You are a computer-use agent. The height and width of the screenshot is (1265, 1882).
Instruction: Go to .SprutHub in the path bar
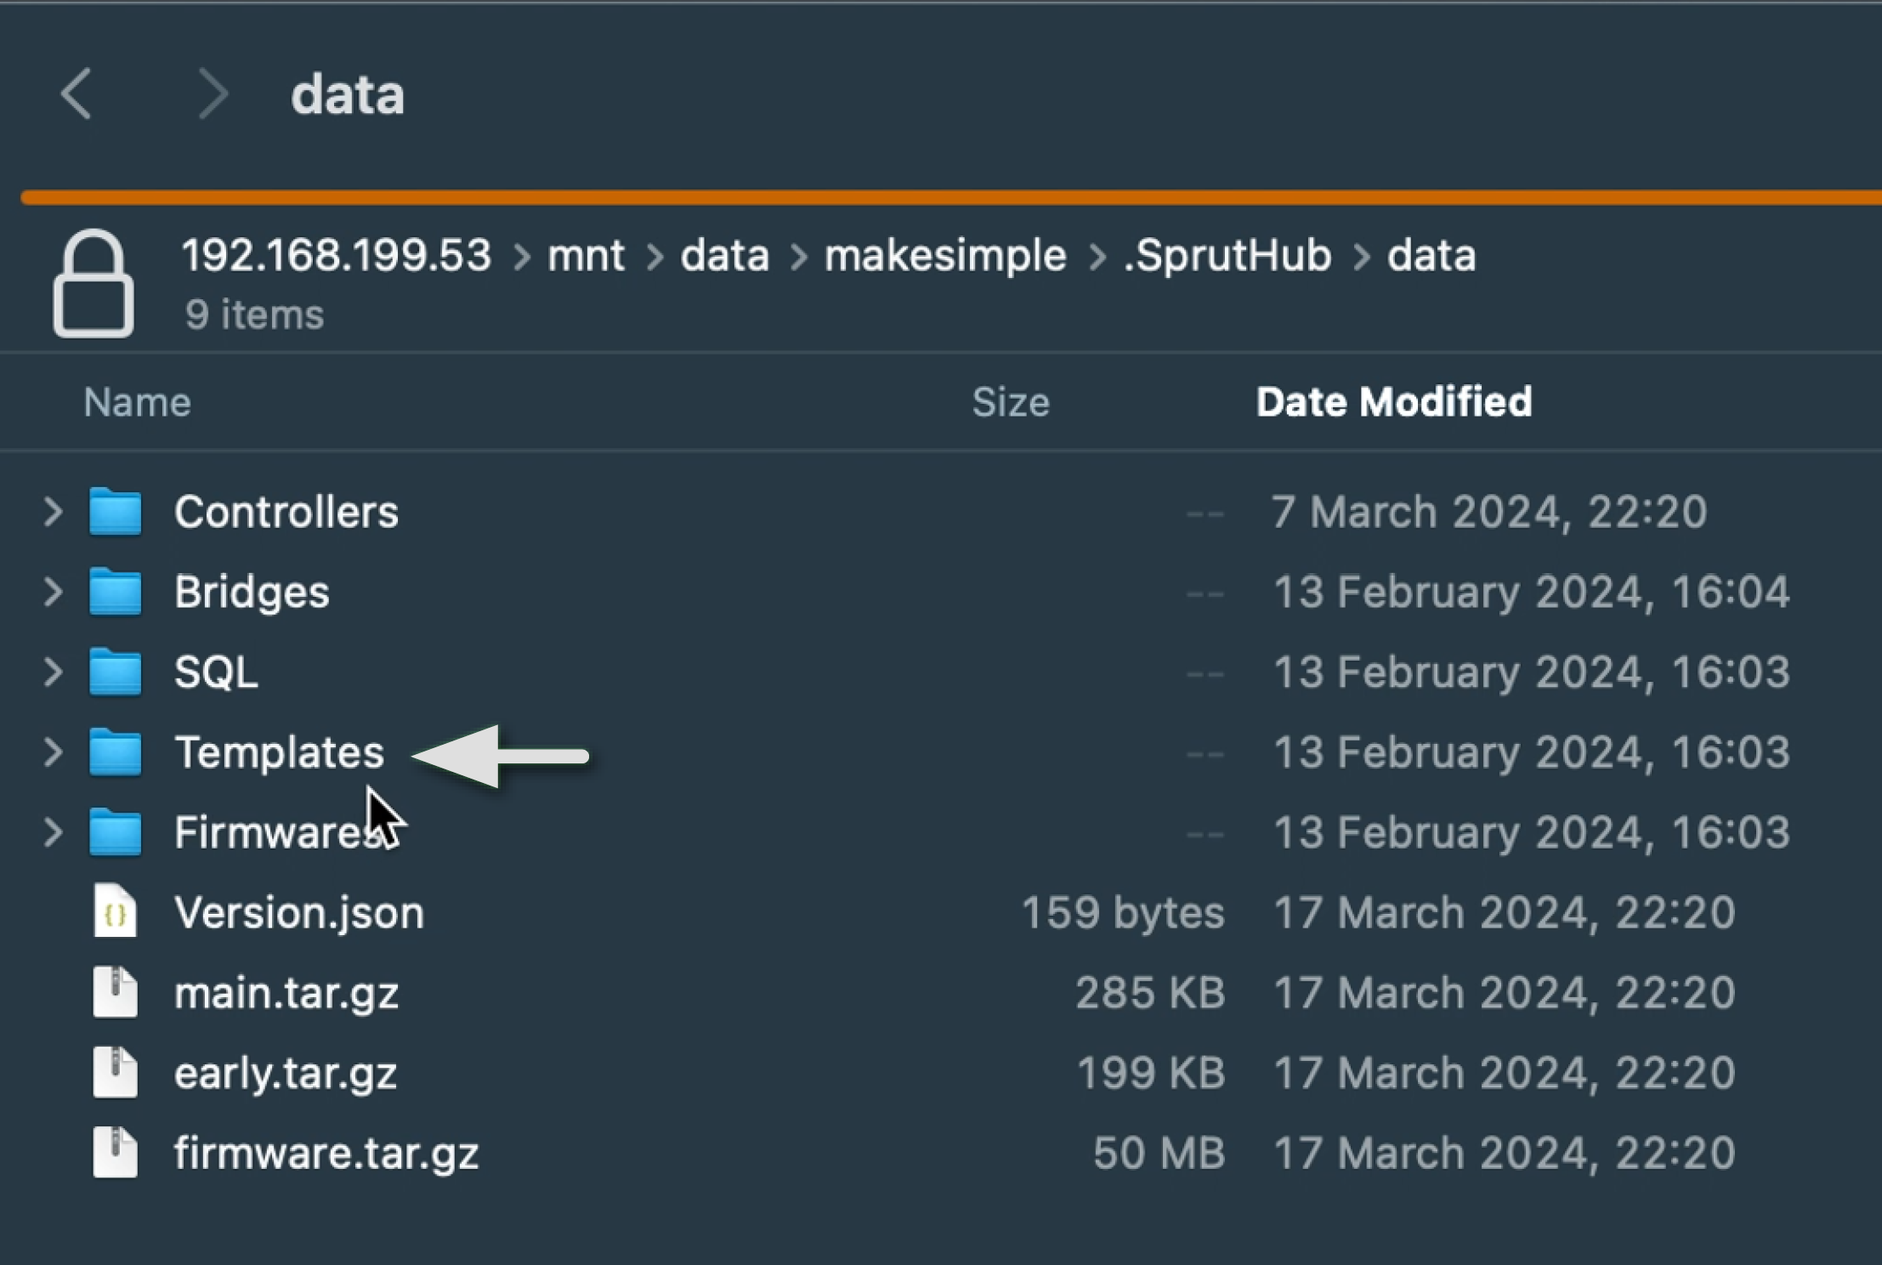1227,256
